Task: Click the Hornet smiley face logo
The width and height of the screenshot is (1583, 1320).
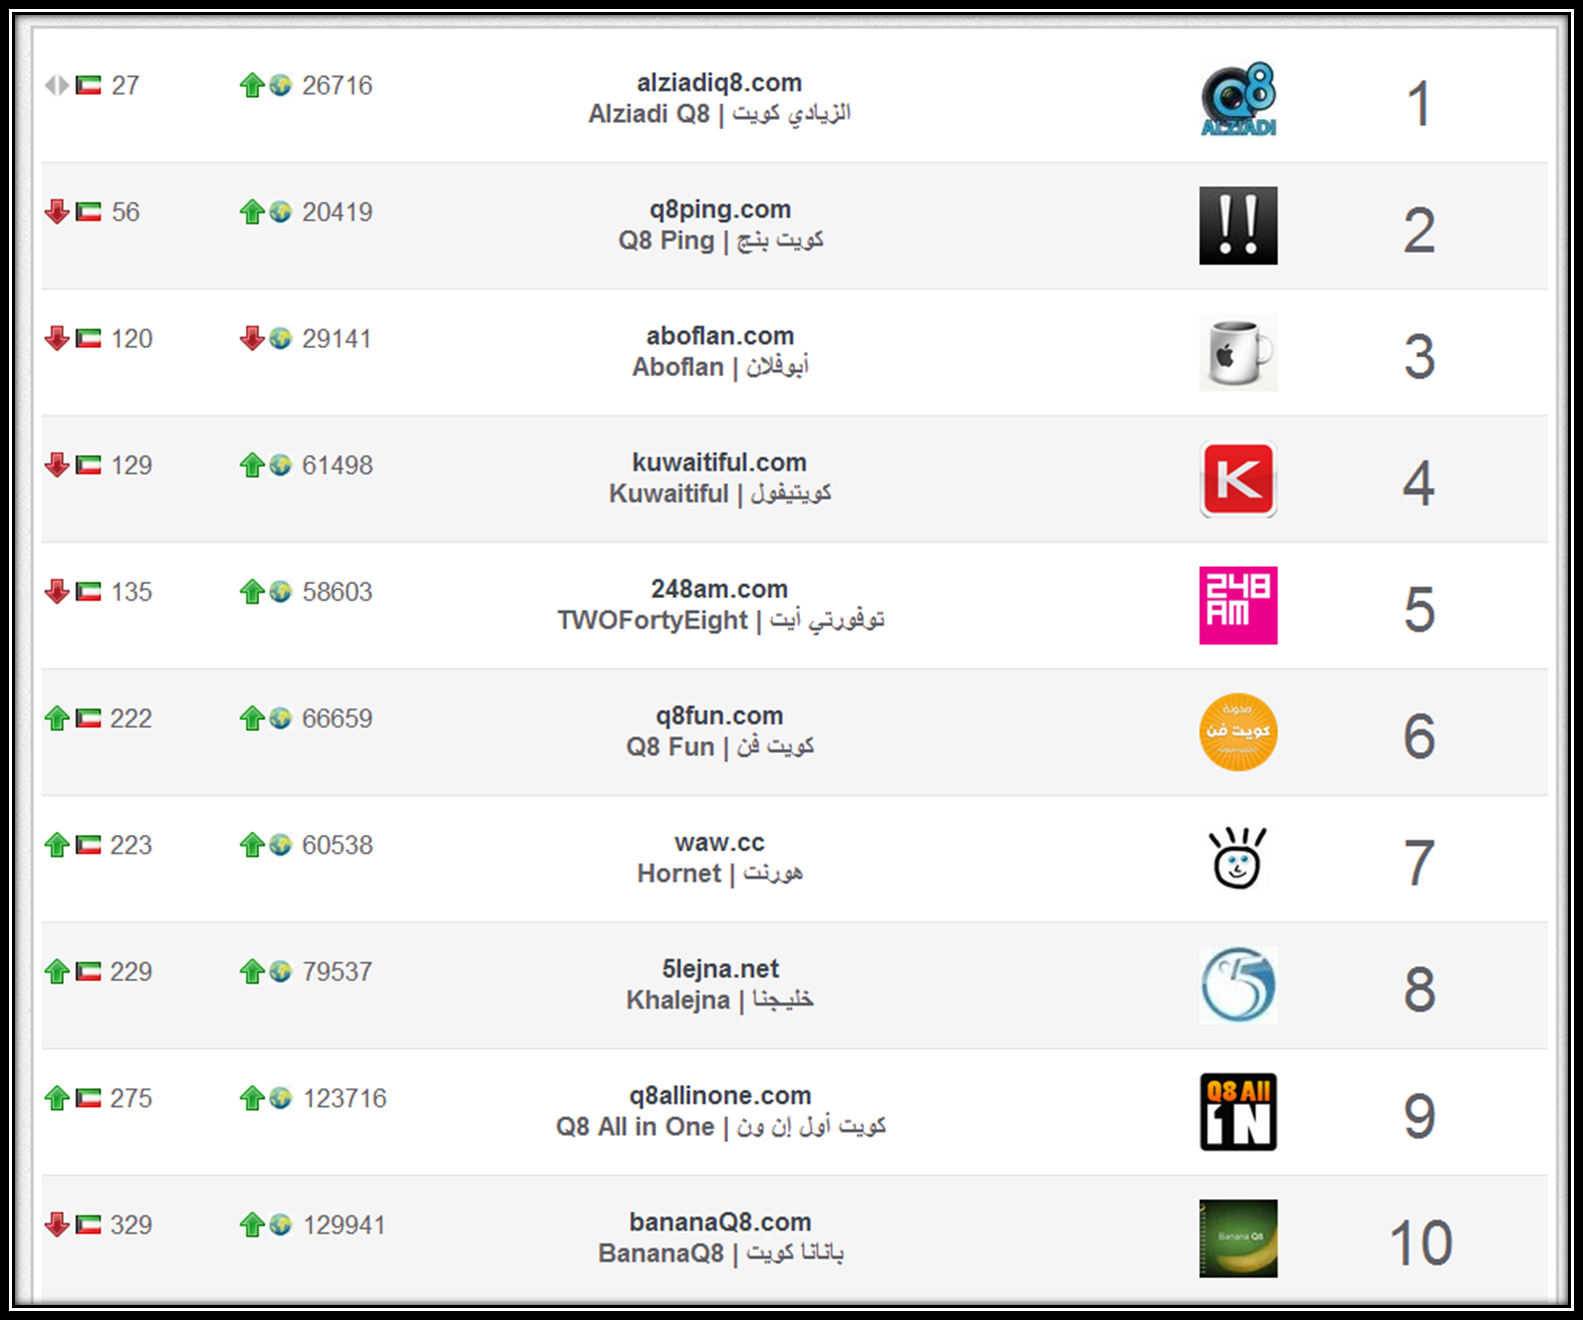Action: coord(1238,859)
